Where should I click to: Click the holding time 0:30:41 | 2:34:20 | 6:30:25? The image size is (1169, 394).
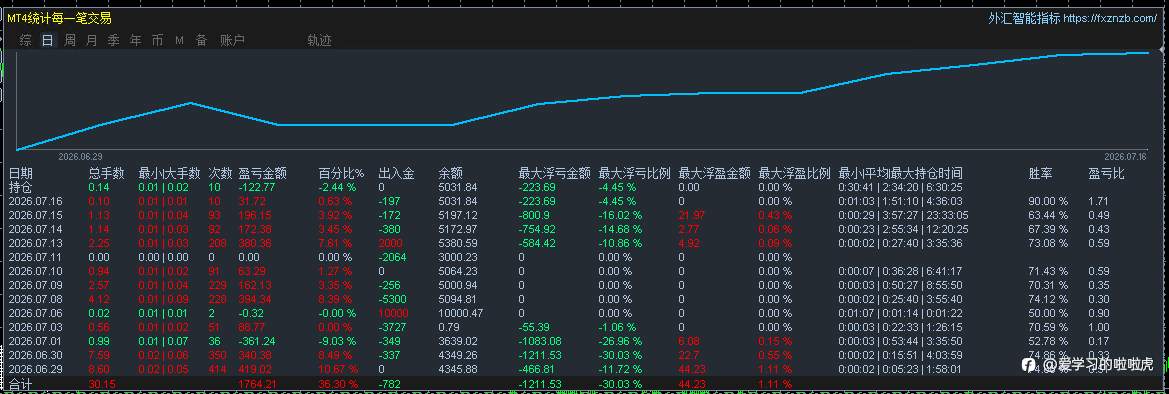coord(900,187)
